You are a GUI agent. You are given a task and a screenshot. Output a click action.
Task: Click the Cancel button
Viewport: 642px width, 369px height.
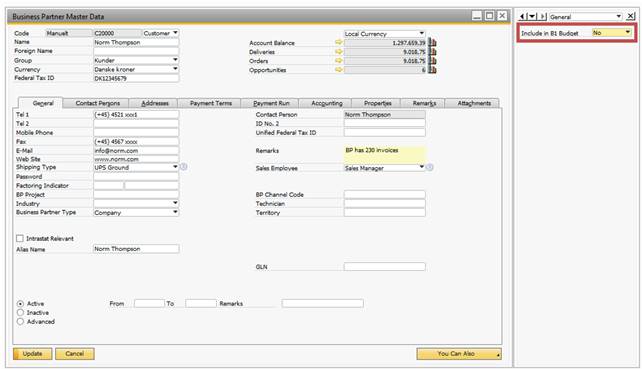[x=75, y=354]
